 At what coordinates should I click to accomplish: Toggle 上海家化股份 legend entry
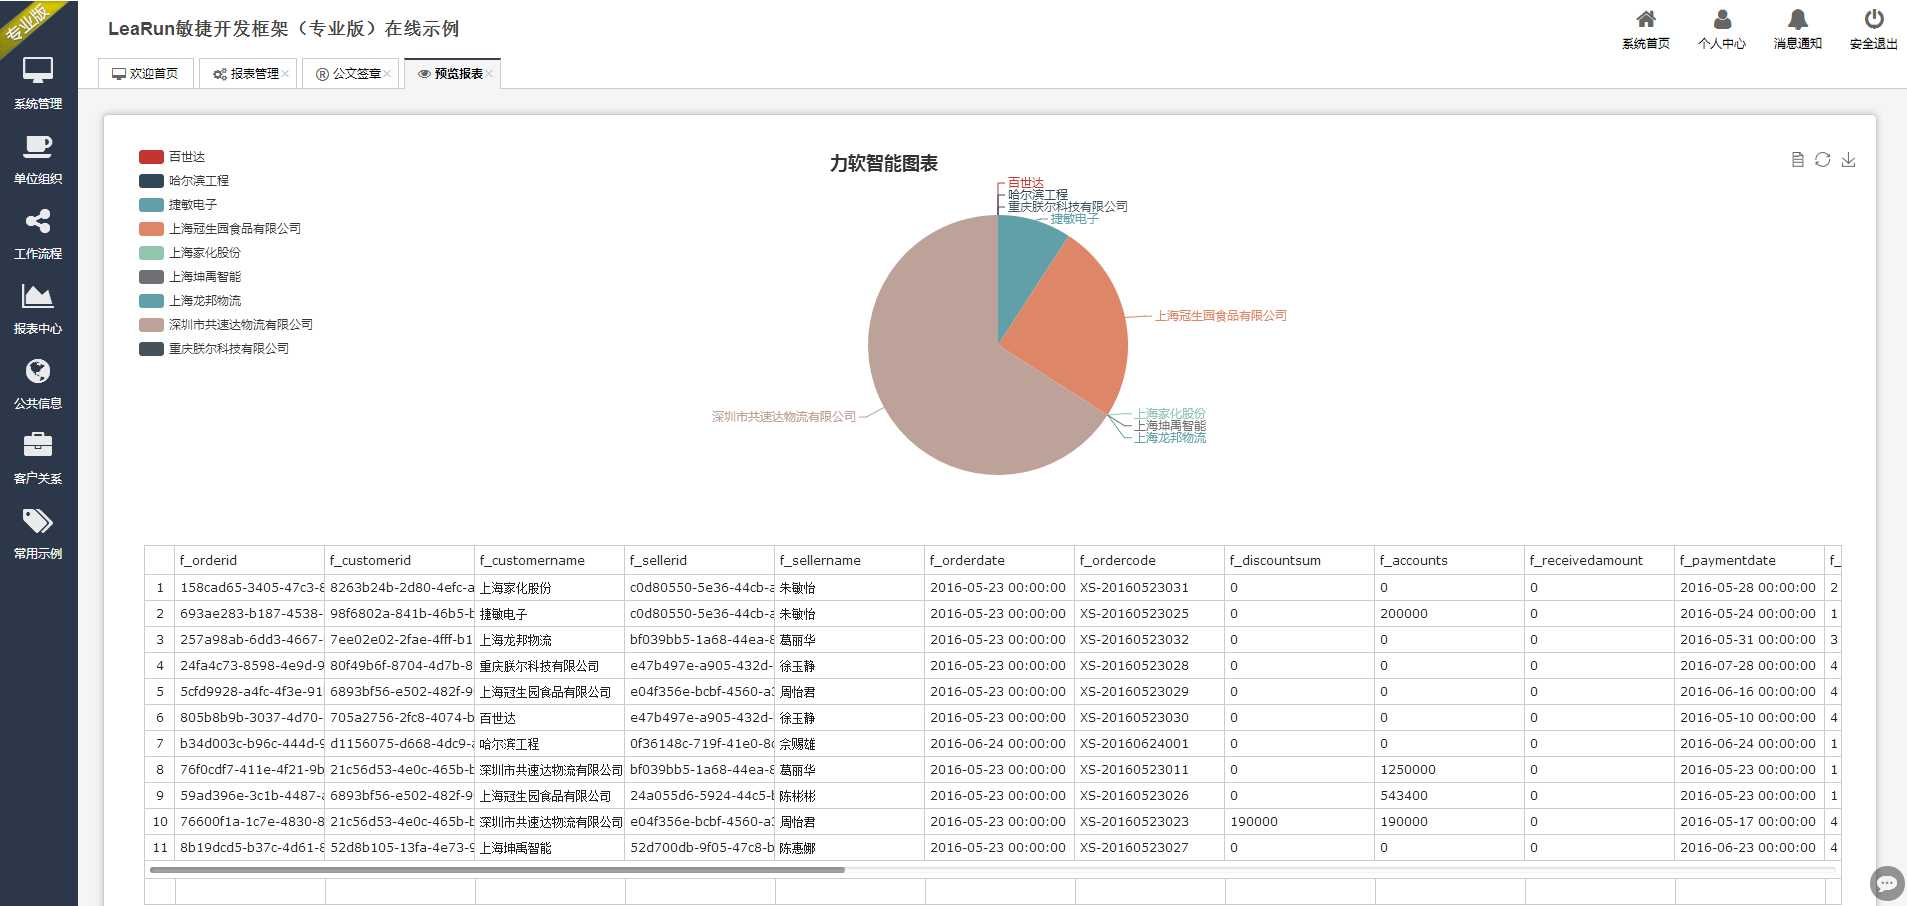190,253
